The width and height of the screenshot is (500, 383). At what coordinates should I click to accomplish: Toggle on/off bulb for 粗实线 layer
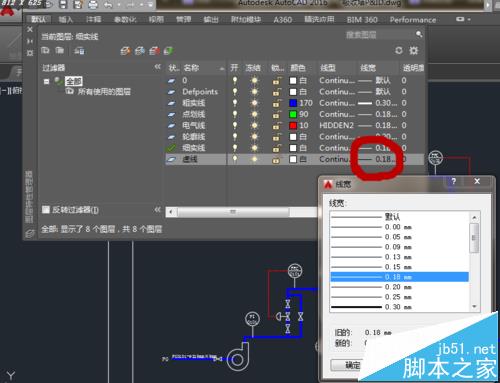pyautogui.click(x=235, y=103)
